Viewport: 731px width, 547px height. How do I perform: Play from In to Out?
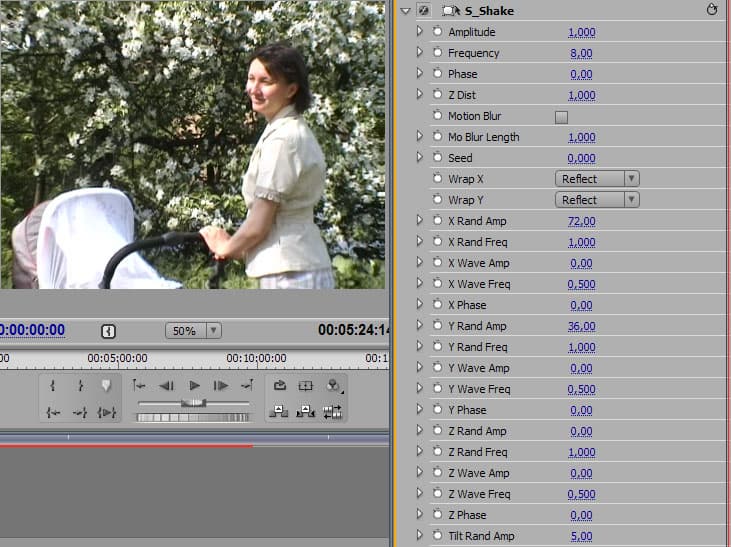pyautogui.click(x=106, y=412)
